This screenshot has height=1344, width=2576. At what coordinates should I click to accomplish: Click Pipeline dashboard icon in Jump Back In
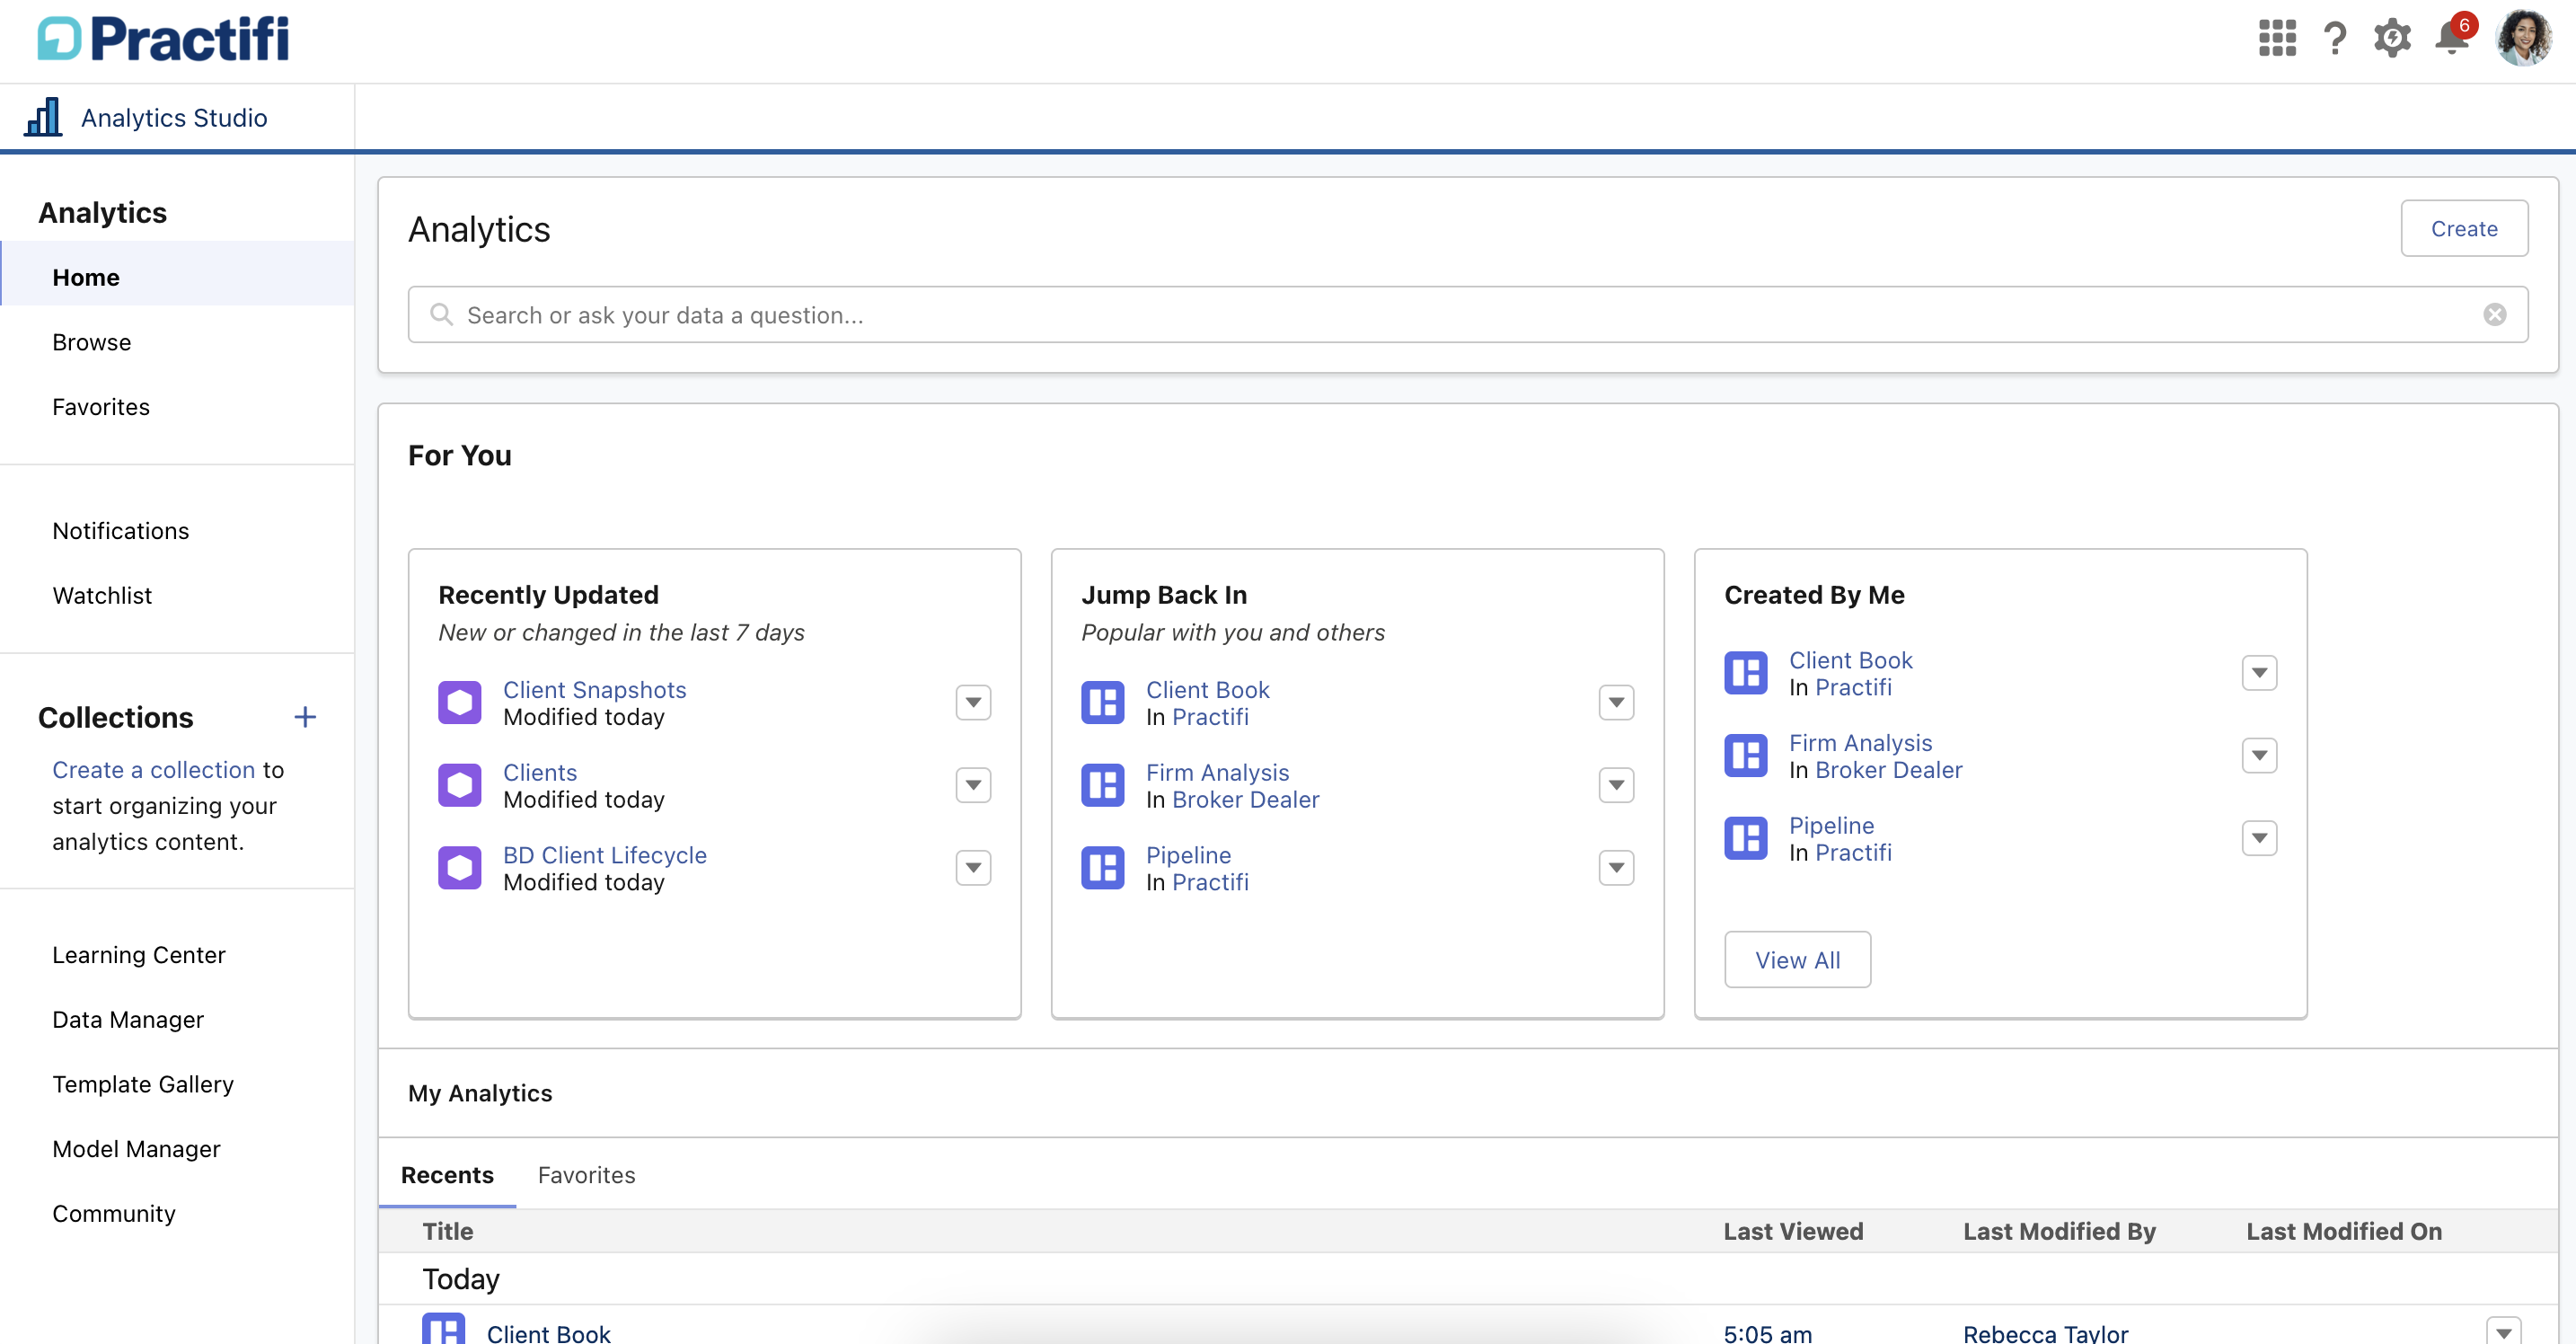click(x=1103, y=868)
